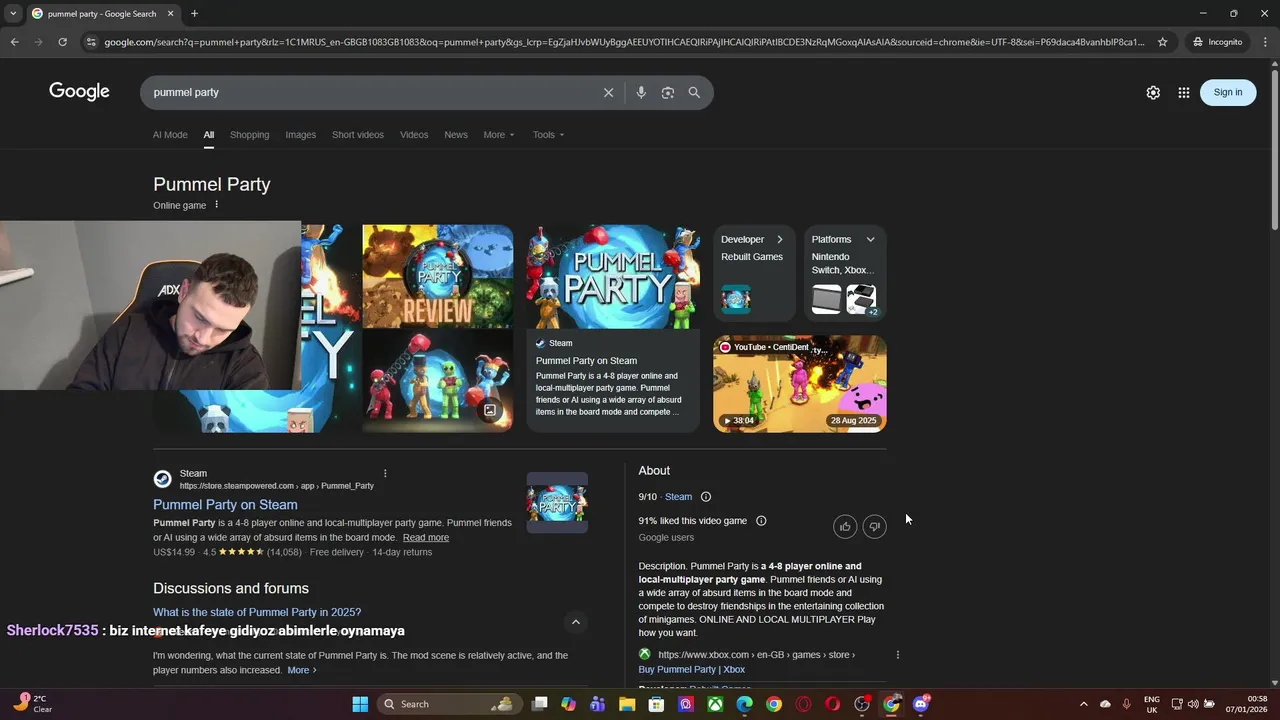Click the More link under discussion snippet
Screen dimensions: 1280x720
click(302, 670)
